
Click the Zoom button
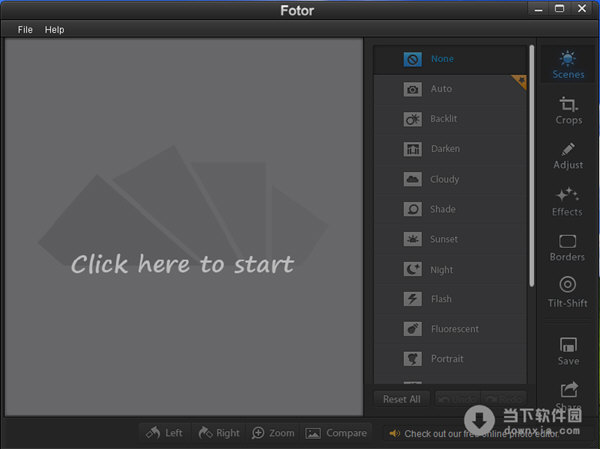pos(273,433)
